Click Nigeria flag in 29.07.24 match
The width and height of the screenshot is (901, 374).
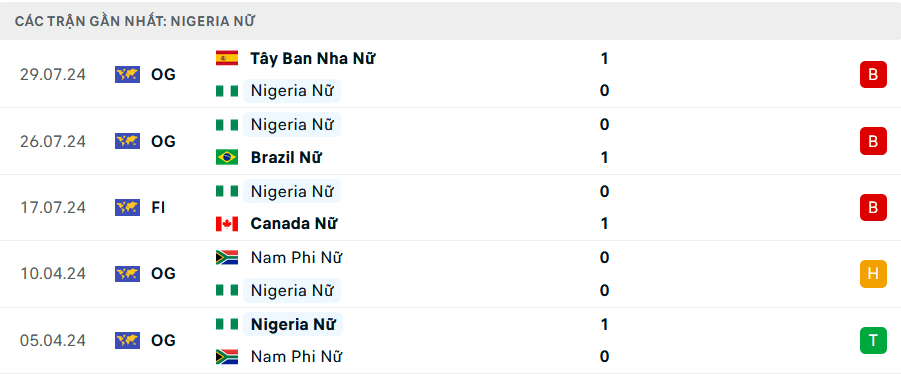227,91
